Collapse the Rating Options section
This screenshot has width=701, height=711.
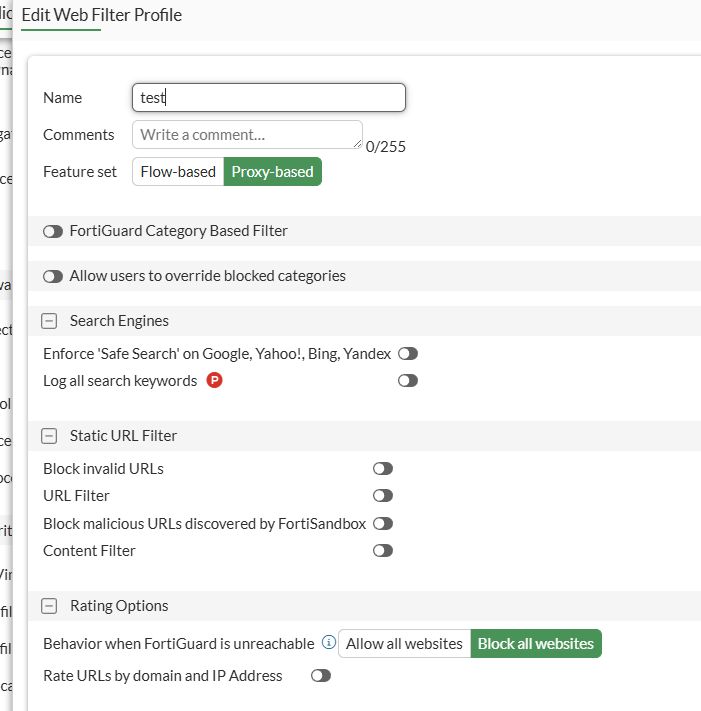point(49,606)
